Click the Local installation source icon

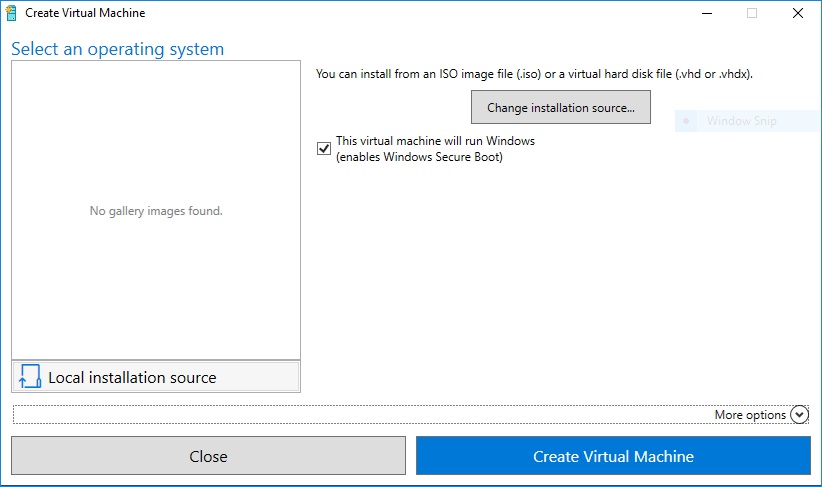click(x=30, y=377)
